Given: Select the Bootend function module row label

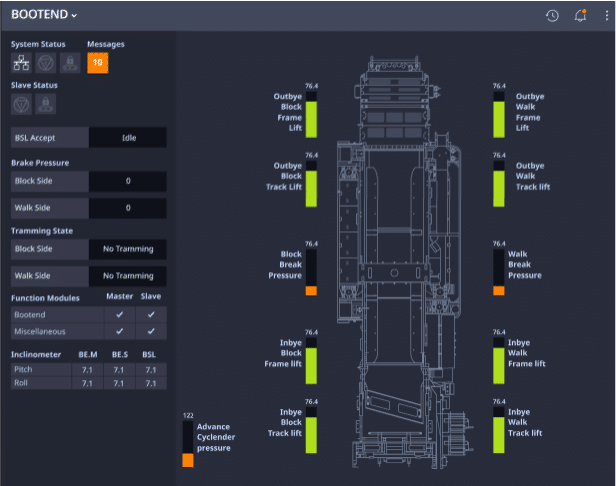Looking at the screenshot, I should coord(30,315).
